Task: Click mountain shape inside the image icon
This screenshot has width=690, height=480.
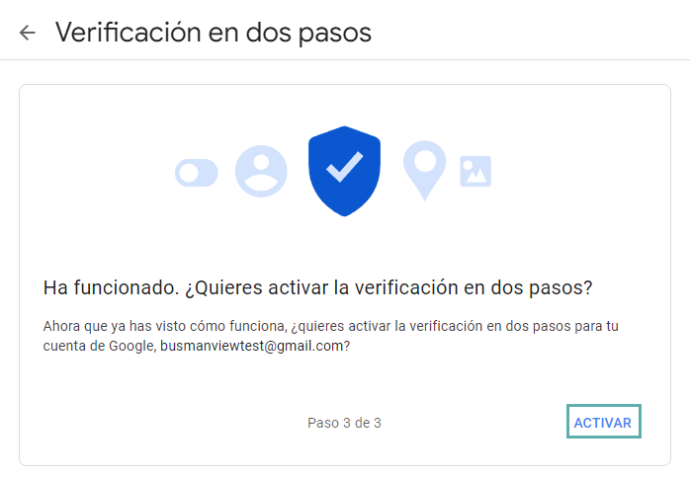Action: click(477, 176)
